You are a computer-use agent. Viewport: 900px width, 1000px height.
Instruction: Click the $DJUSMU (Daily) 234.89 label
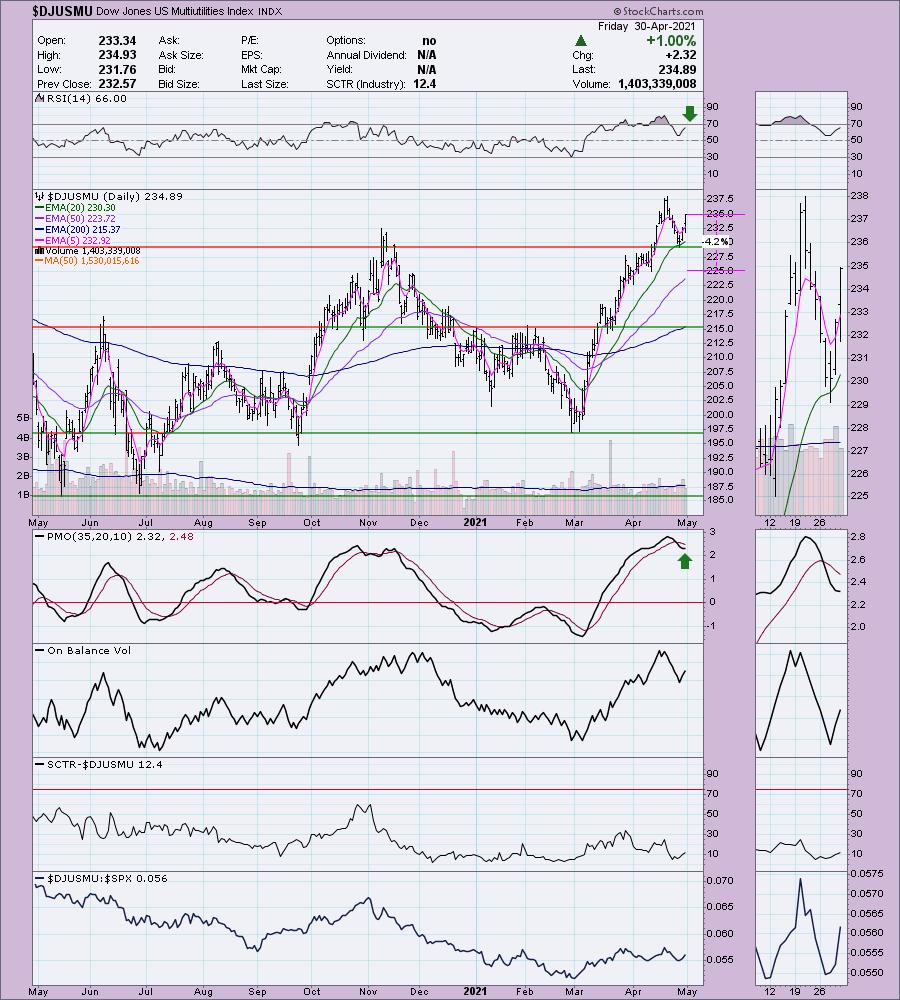pos(109,196)
